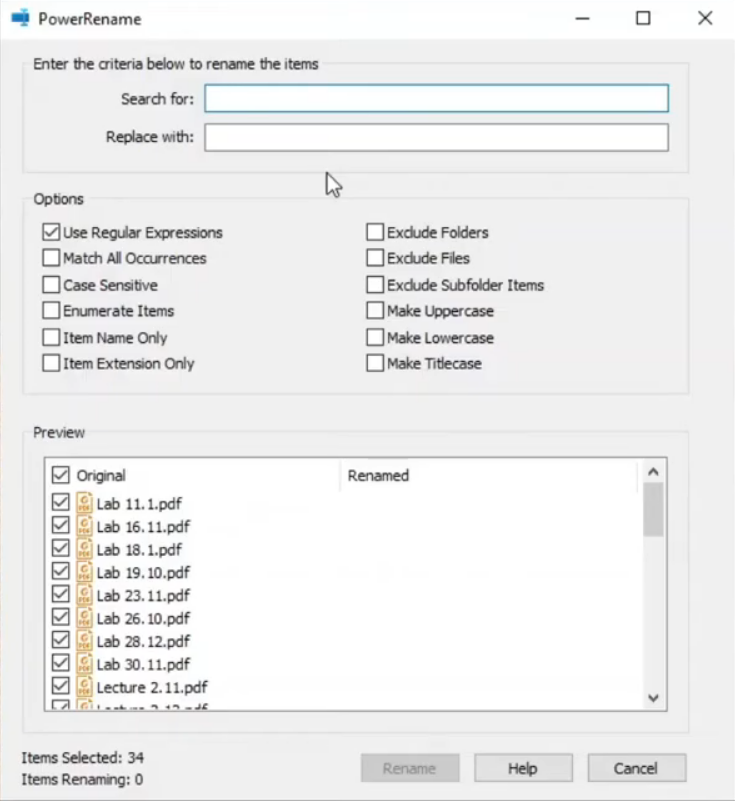Enable Match All Occurrences checkbox
The width and height of the screenshot is (735, 801).
pyautogui.click(x=52, y=258)
